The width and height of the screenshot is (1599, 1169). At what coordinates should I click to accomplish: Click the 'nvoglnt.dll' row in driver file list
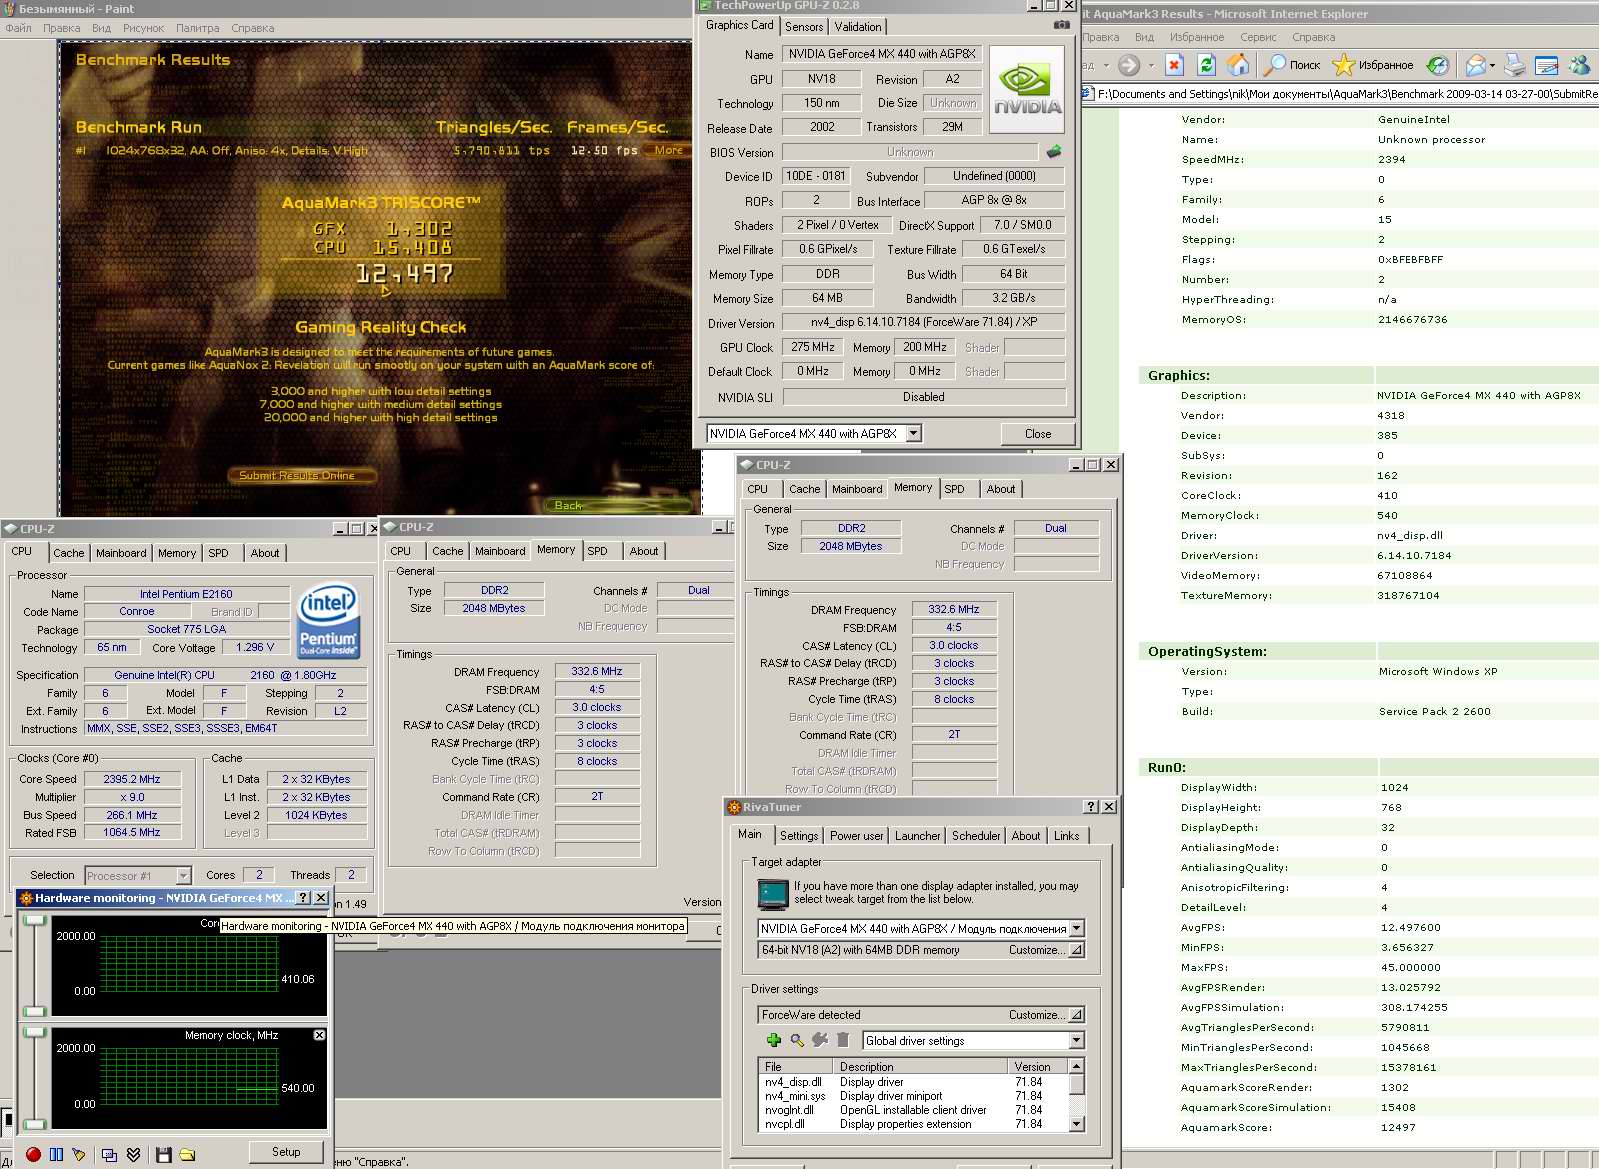coord(913,1110)
